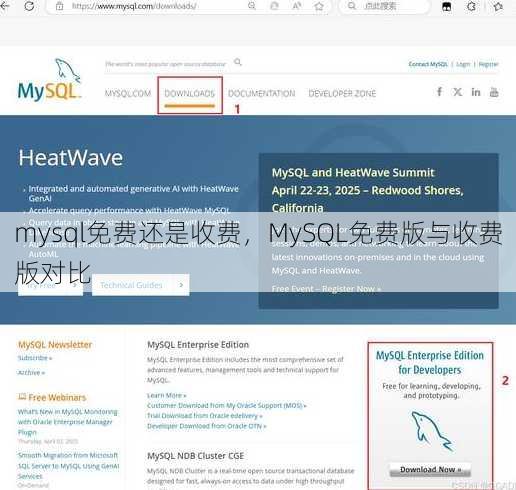This screenshot has height=490, width=516.
Task: Reload the page with the refresh icon
Action: click(x=29, y=6)
